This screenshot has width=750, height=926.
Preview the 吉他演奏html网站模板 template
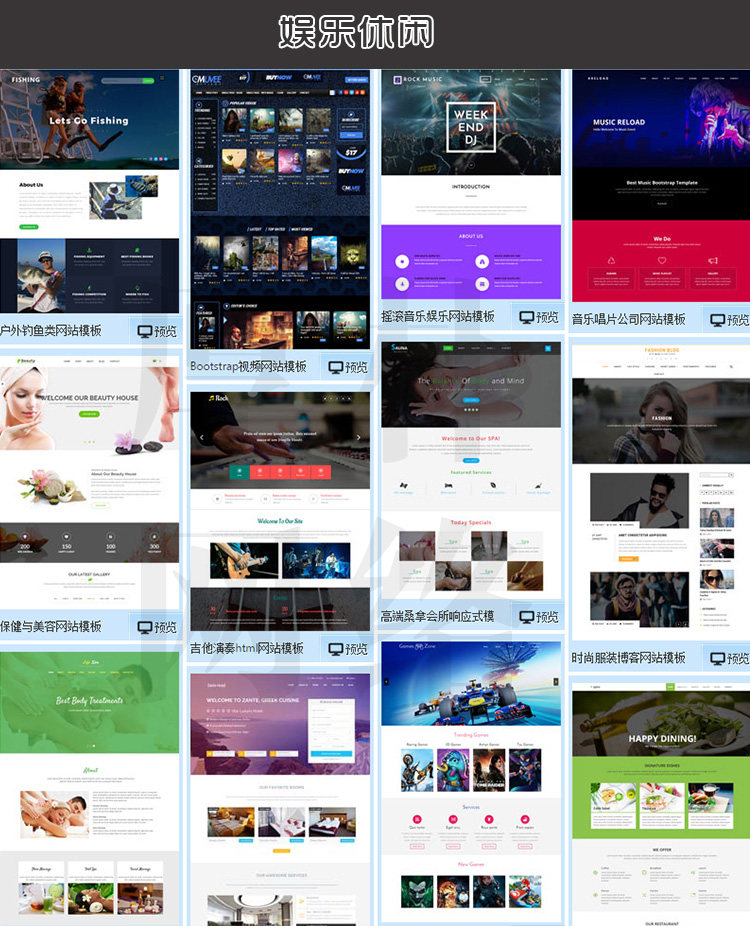pyautogui.click(x=348, y=649)
